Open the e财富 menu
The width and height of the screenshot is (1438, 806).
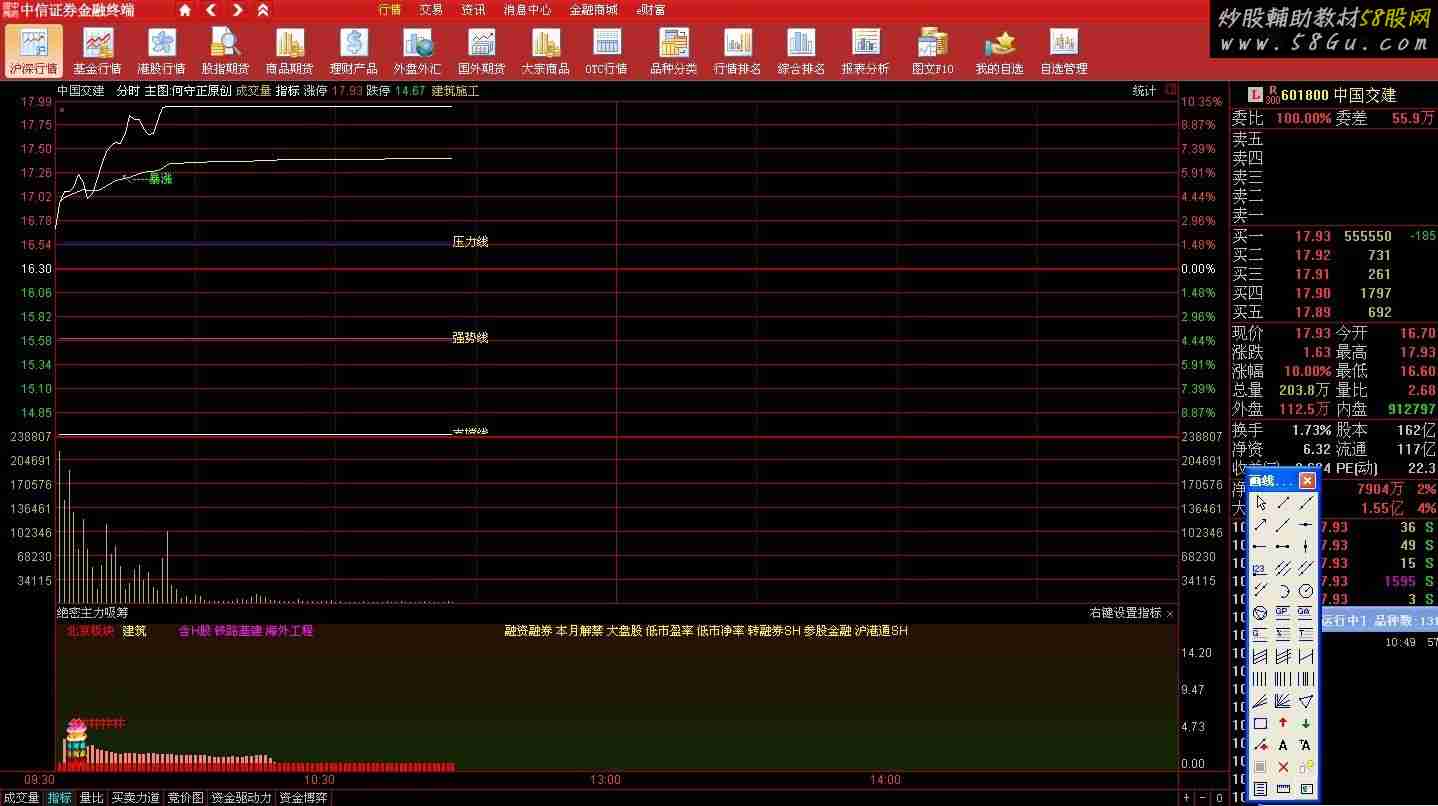[x=651, y=10]
